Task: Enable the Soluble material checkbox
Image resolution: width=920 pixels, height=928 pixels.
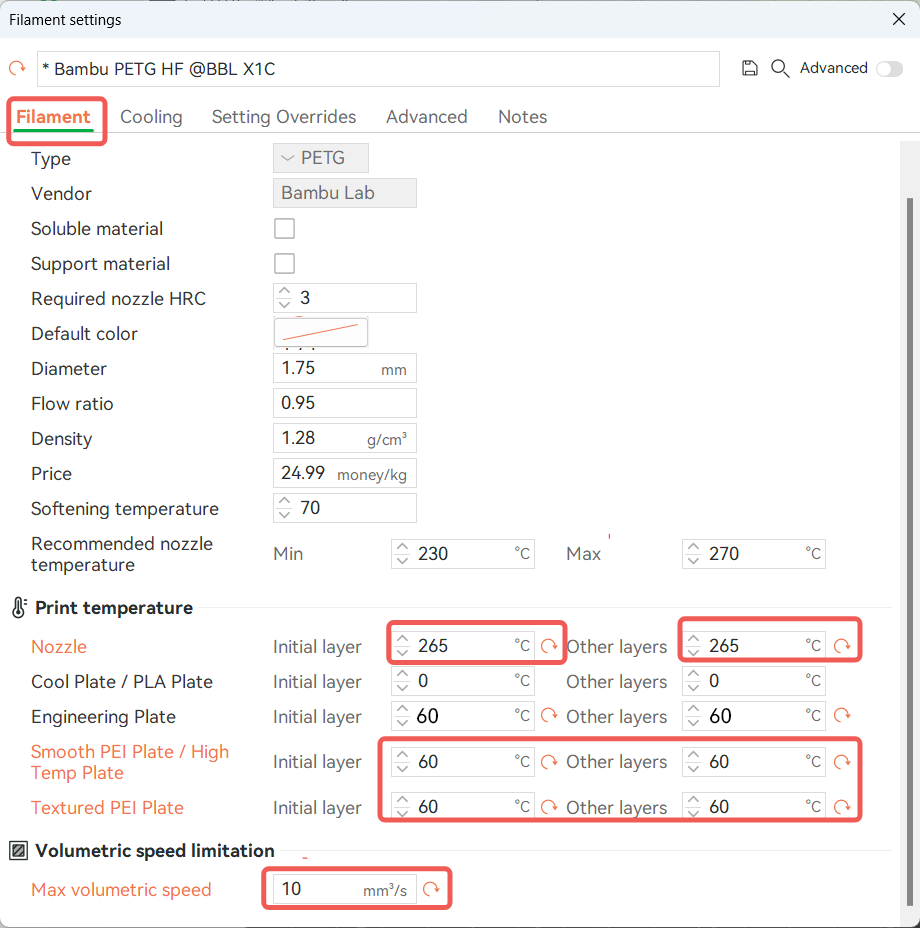Action: (x=284, y=228)
